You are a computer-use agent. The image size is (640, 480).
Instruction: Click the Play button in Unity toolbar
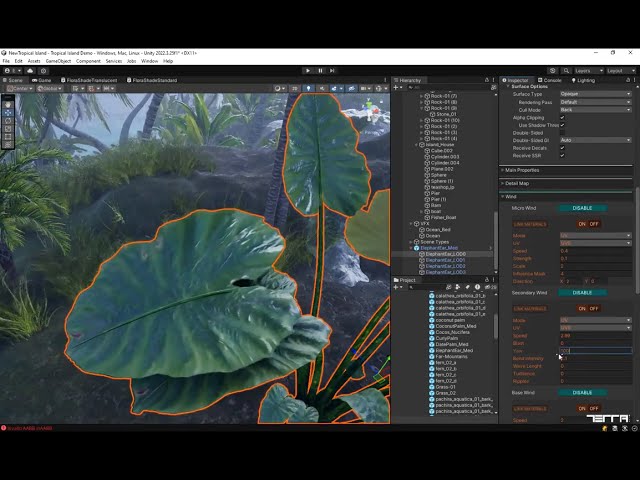pos(308,71)
